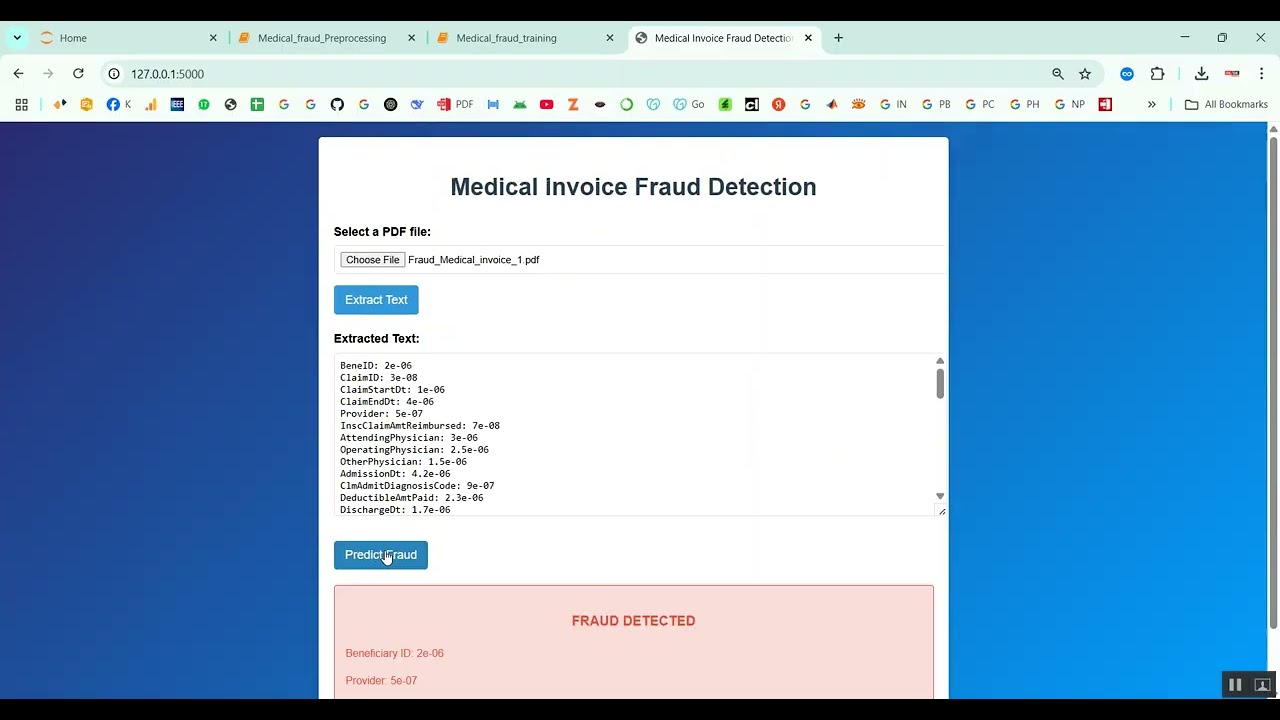The width and height of the screenshot is (1280, 720).
Task: Click the browser back arrow
Action: tap(18, 74)
